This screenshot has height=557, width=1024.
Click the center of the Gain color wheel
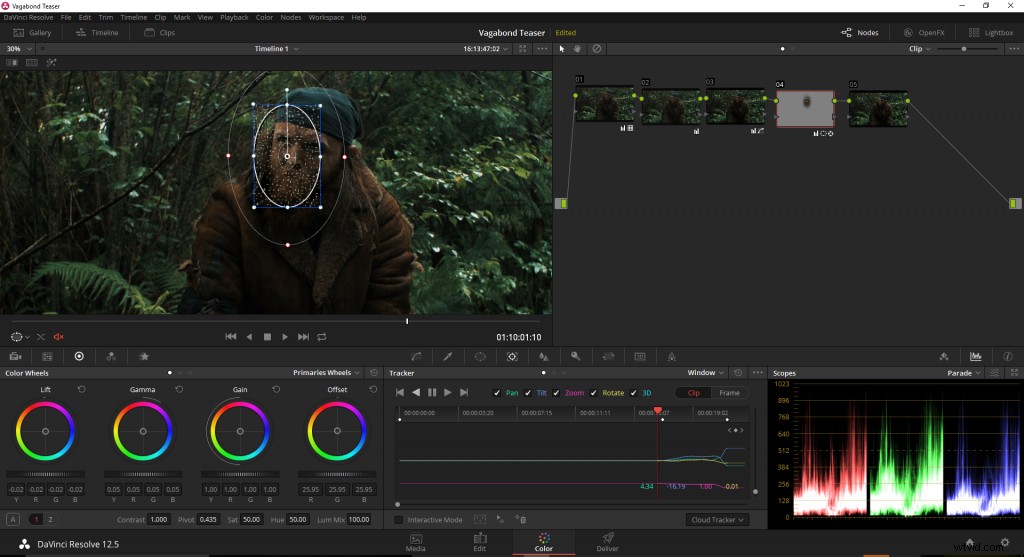coord(240,431)
